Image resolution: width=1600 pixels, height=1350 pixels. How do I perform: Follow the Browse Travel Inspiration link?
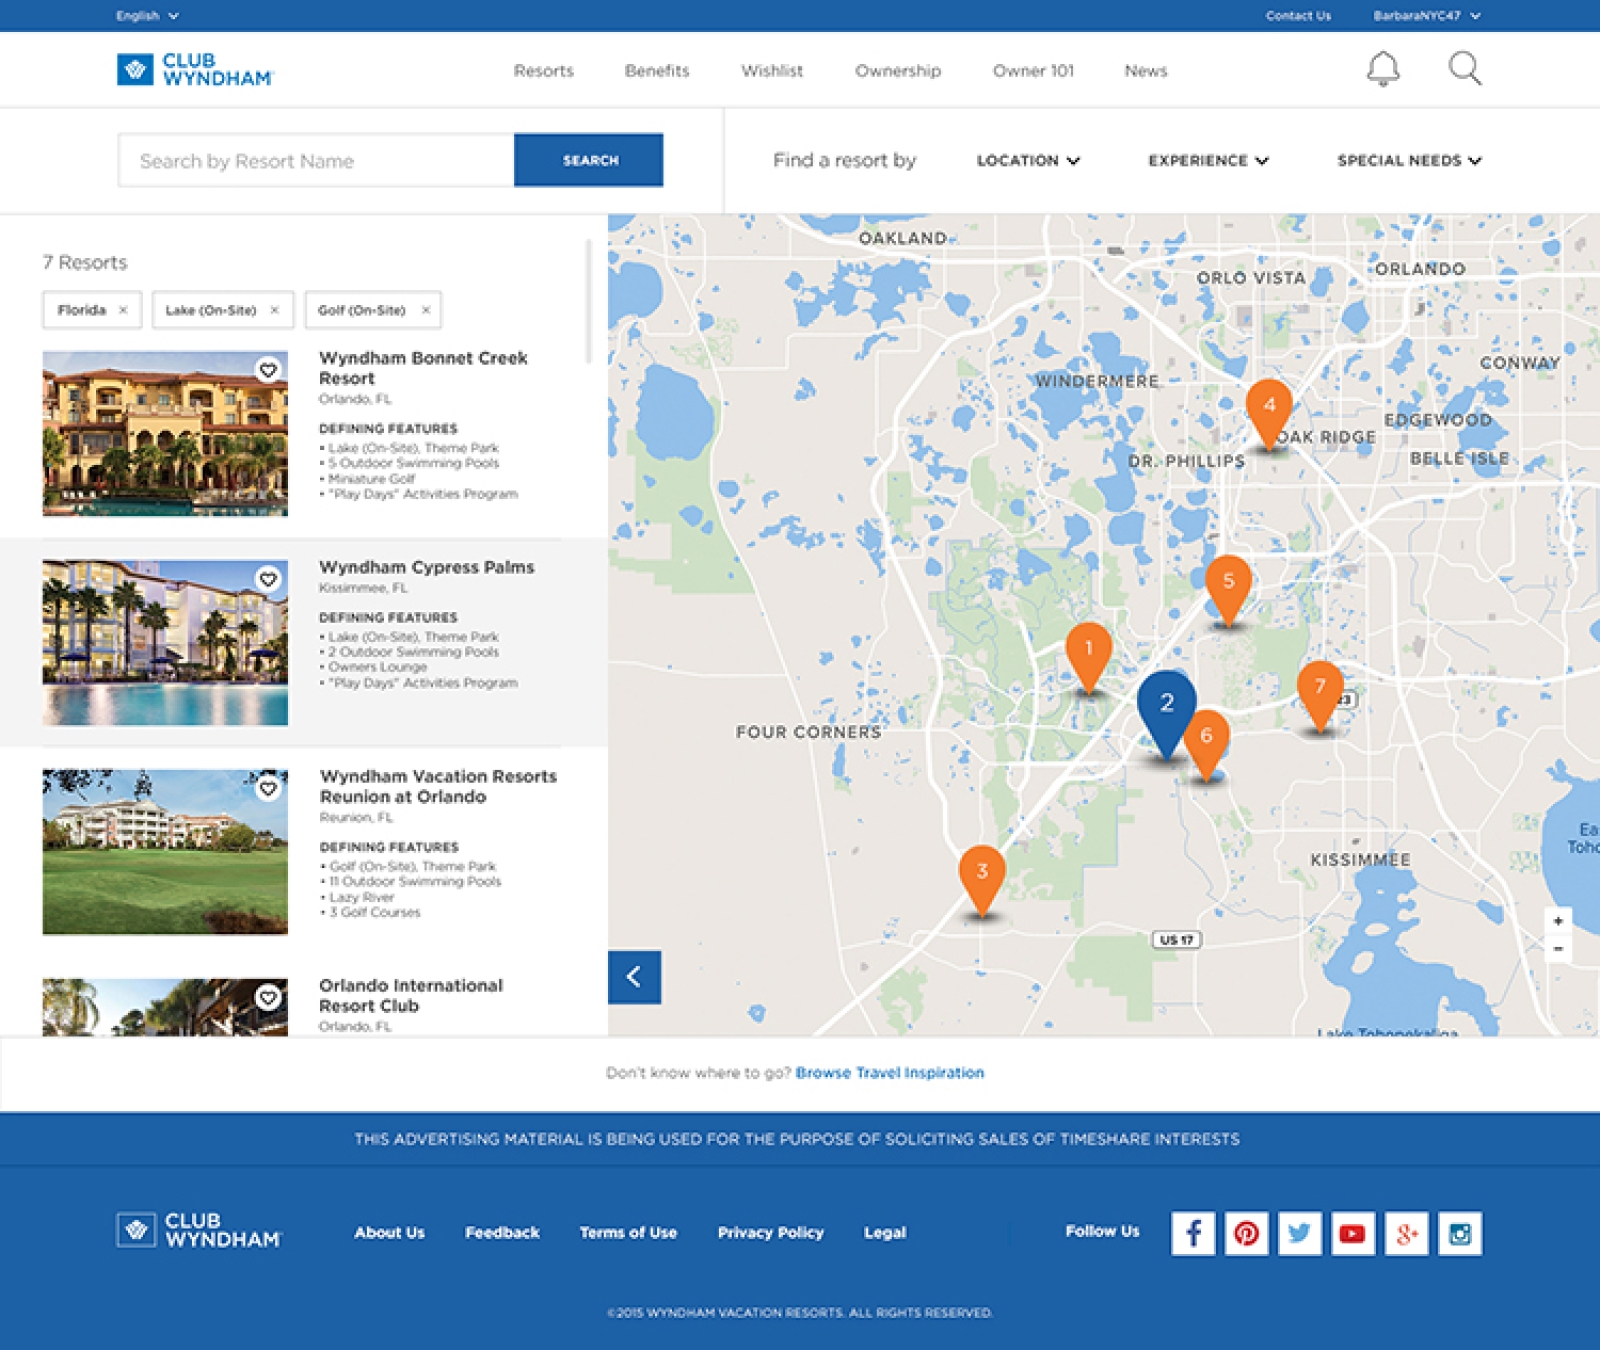[889, 1073]
